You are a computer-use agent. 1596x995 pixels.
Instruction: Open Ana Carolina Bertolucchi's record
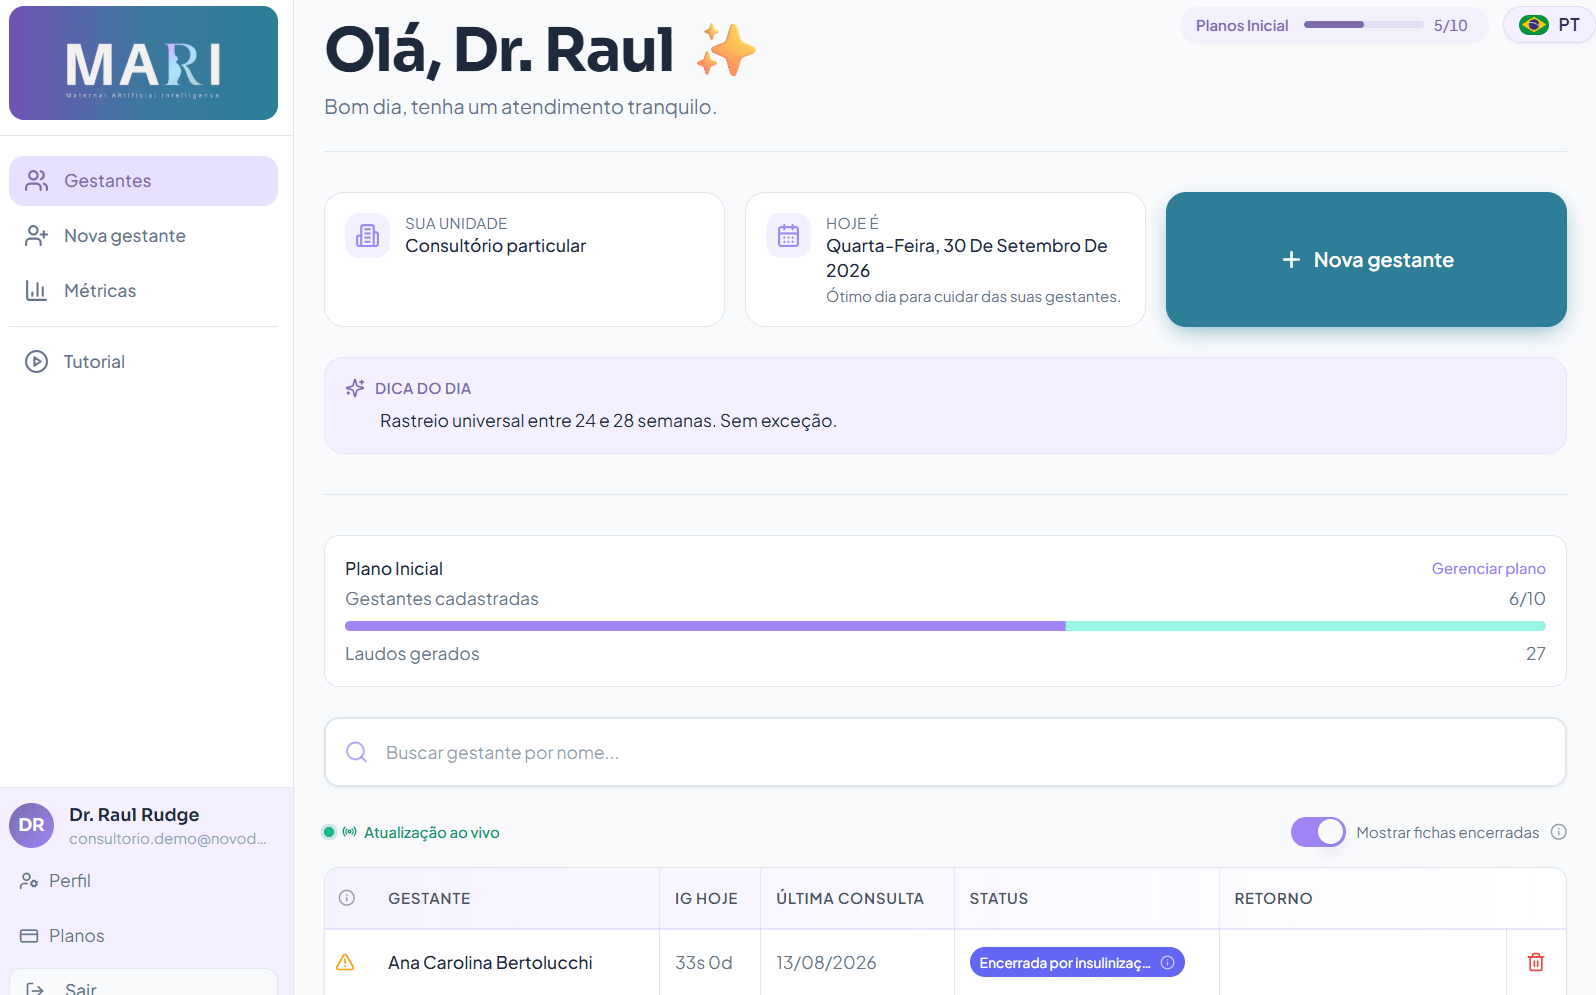click(490, 963)
